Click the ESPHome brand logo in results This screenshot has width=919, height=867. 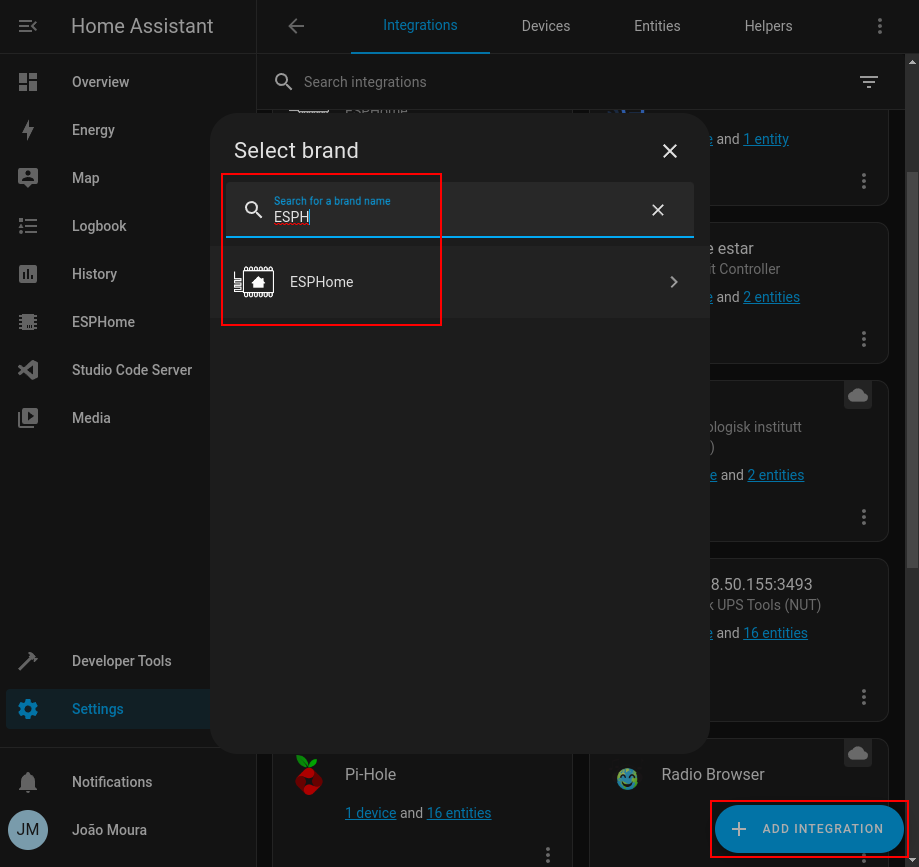[254, 282]
